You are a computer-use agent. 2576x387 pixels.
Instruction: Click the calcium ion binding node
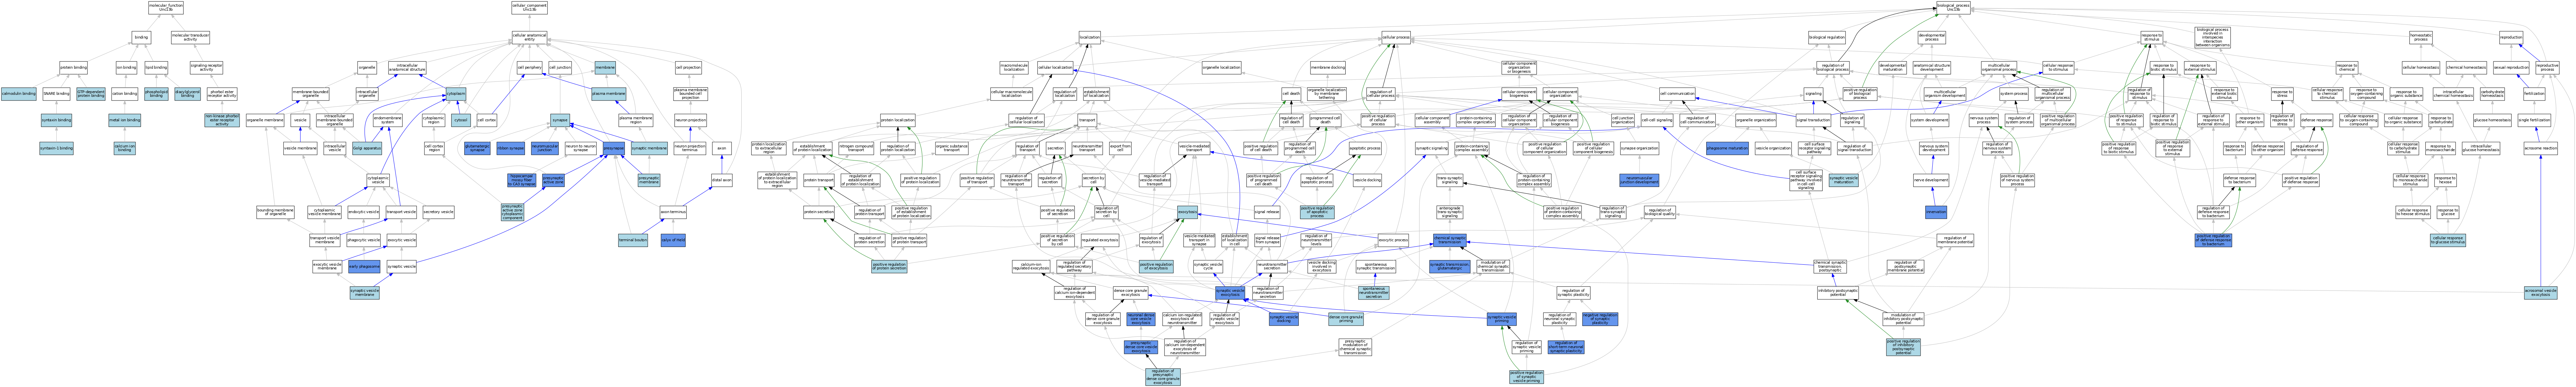[x=125, y=148]
